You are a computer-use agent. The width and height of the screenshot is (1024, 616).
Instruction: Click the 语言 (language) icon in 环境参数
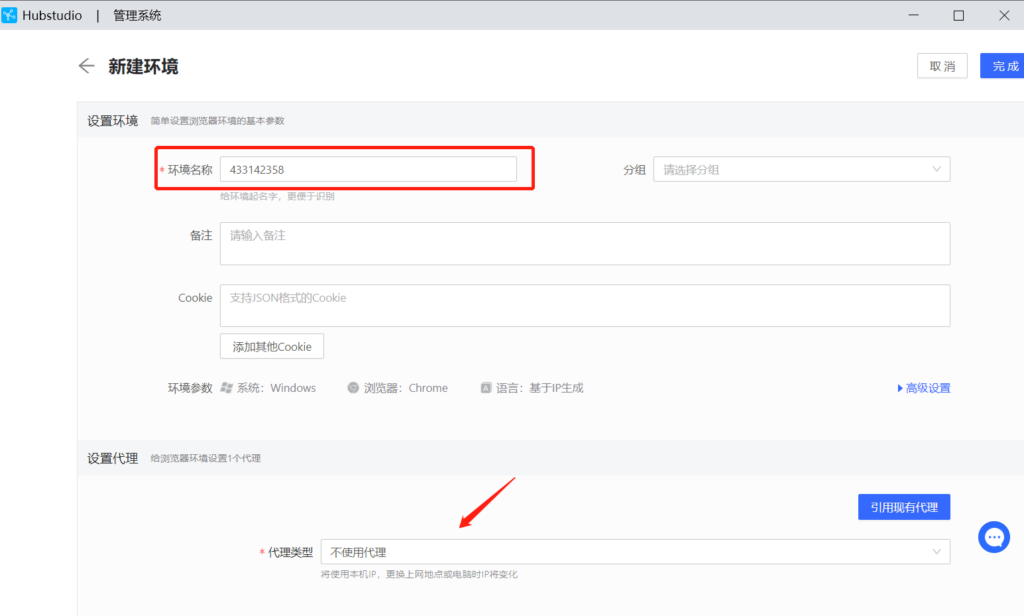coord(485,387)
